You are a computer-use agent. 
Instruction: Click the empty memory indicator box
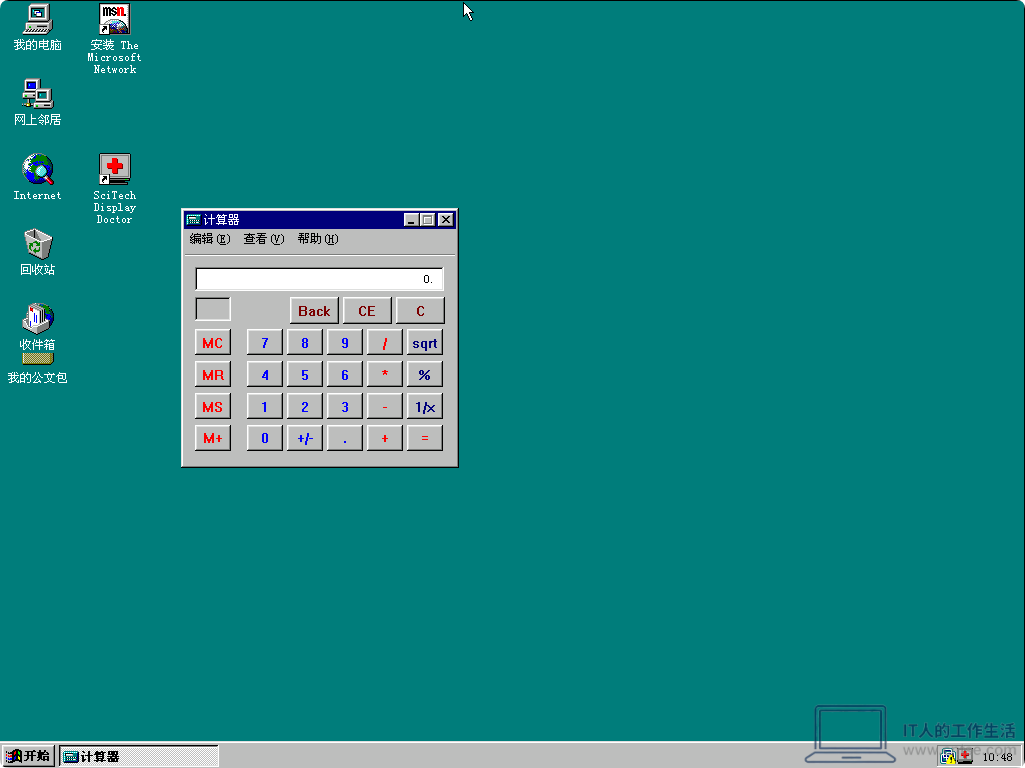[x=212, y=309]
